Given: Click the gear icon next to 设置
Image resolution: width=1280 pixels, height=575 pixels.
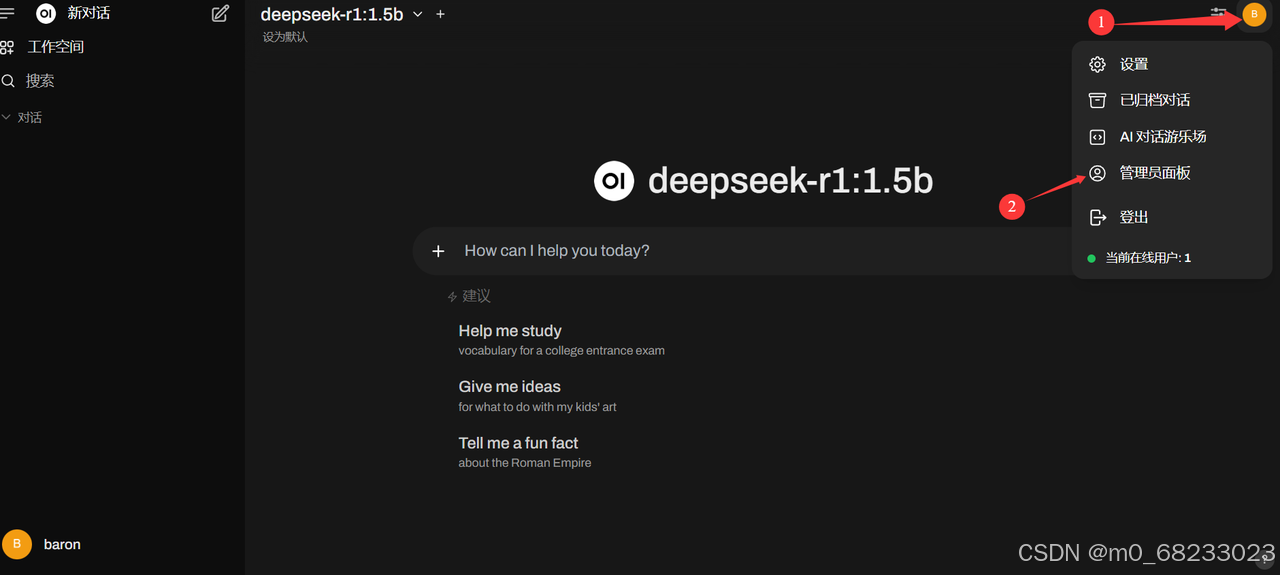Looking at the screenshot, I should tap(1097, 64).
